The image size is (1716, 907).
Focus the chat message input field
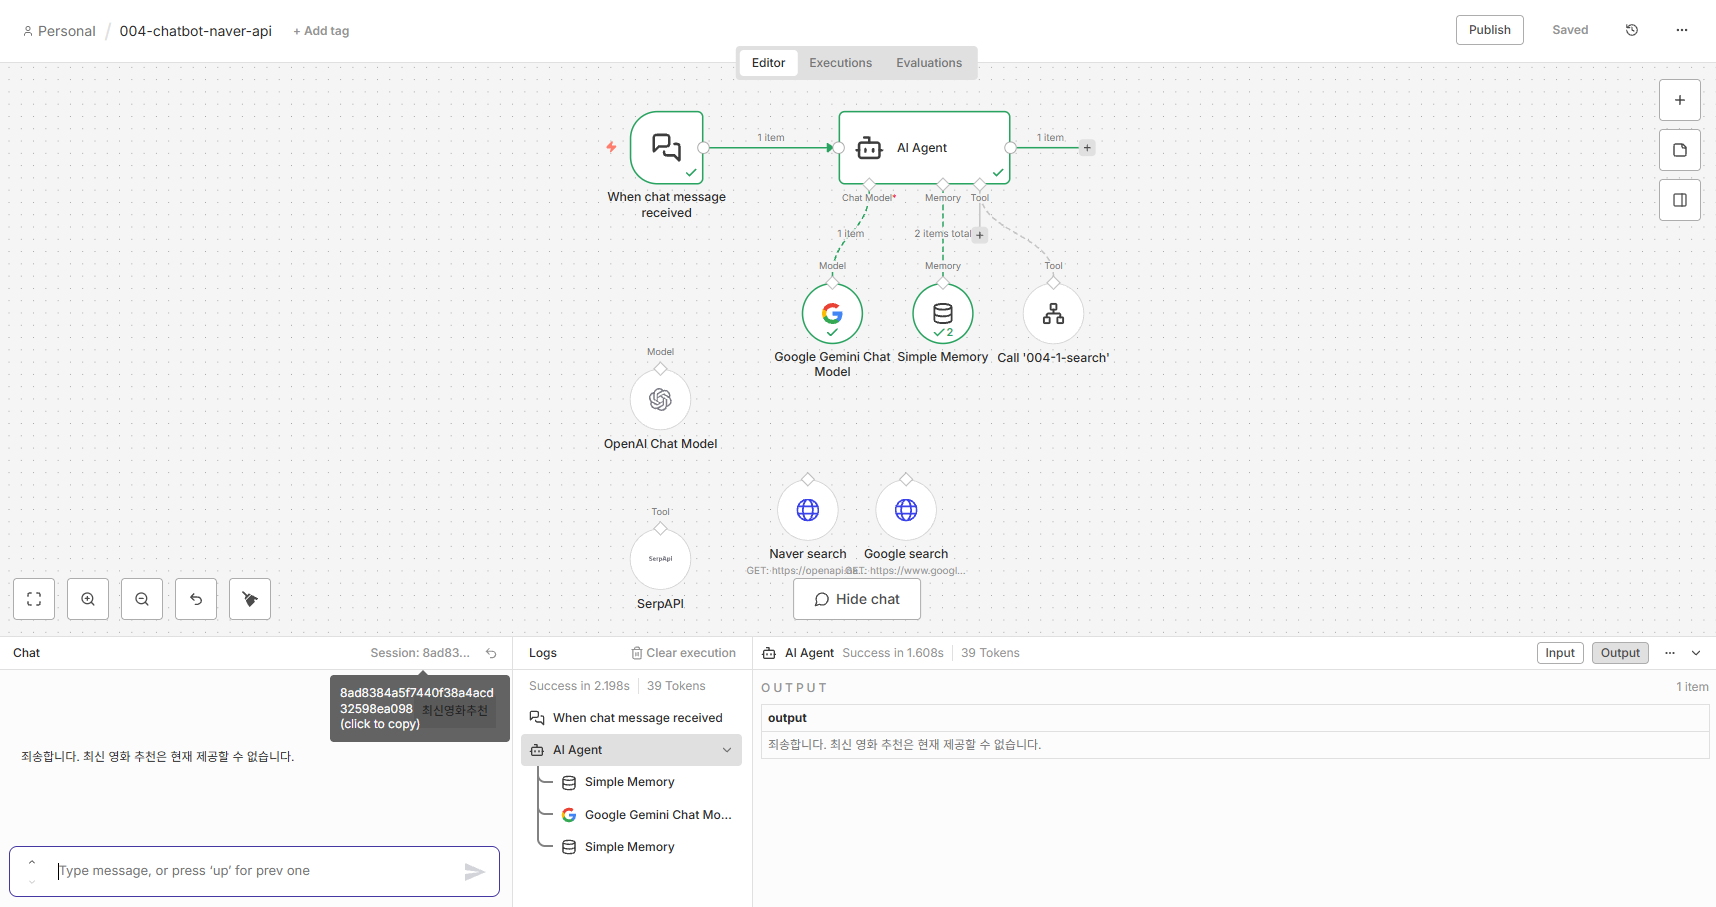(x=255, y=871)
